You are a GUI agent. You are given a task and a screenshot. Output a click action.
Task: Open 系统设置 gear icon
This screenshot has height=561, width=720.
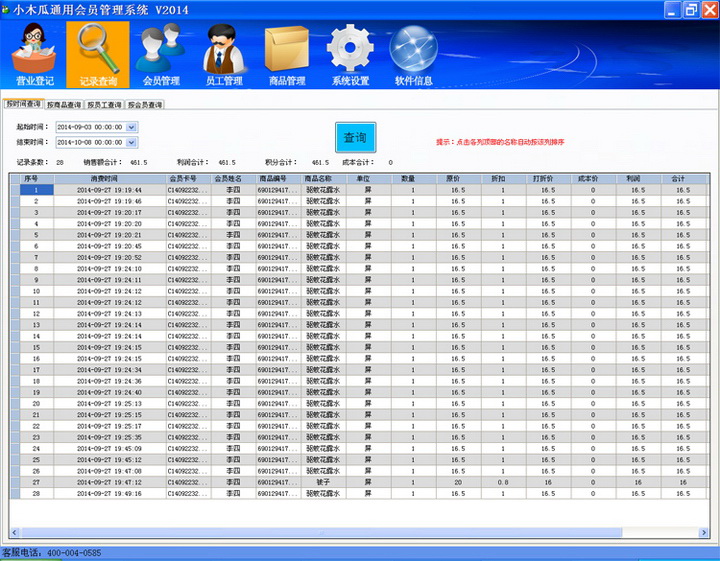point(350,52)
